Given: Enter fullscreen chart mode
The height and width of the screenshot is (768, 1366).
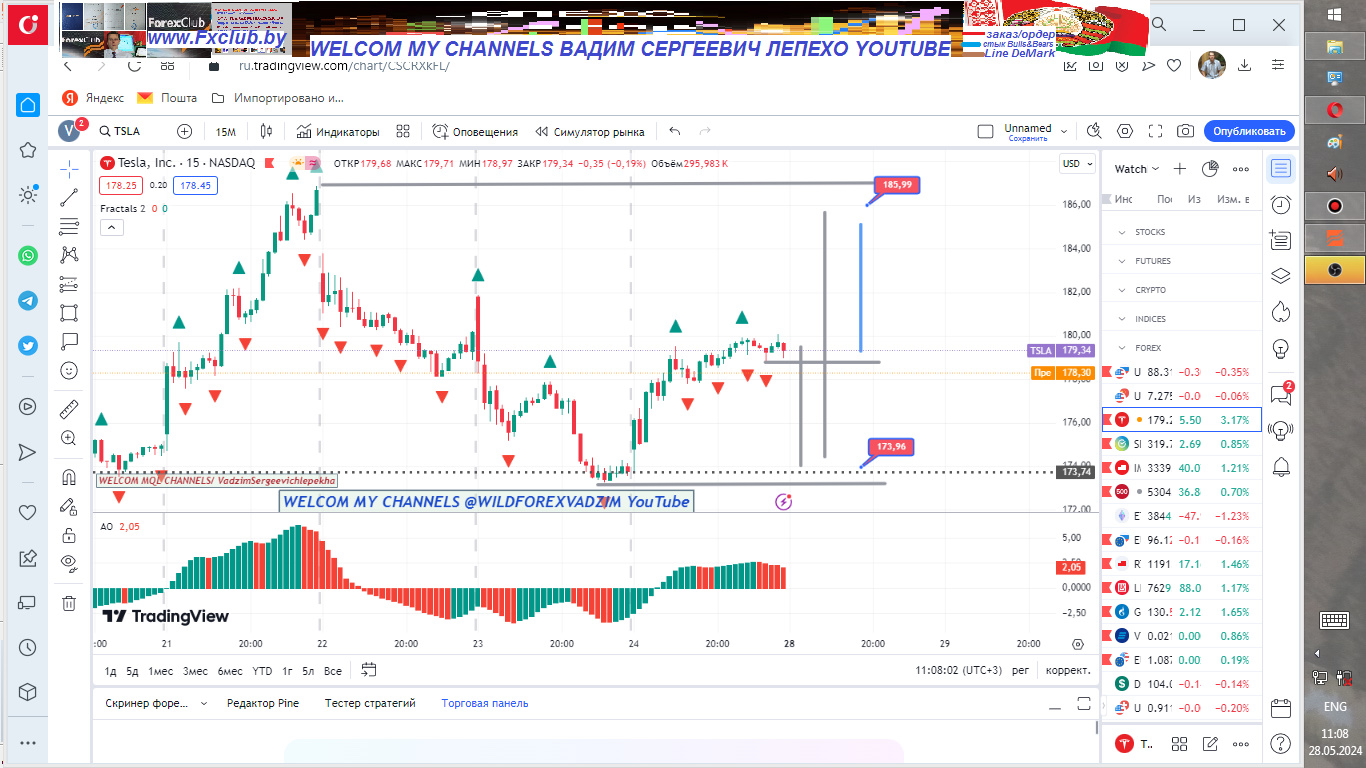Looking at the screenshot, I should click(1155, 131).
